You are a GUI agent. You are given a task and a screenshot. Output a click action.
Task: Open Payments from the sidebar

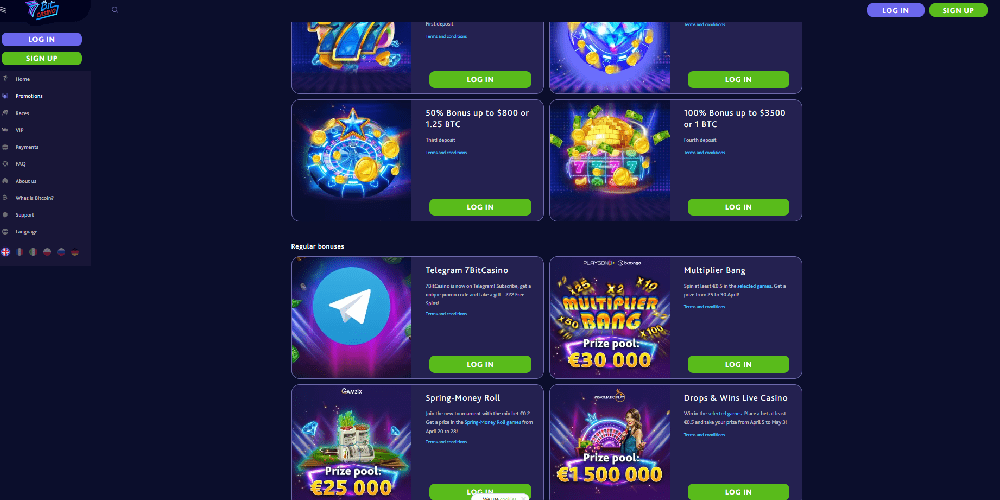(27, 147)
